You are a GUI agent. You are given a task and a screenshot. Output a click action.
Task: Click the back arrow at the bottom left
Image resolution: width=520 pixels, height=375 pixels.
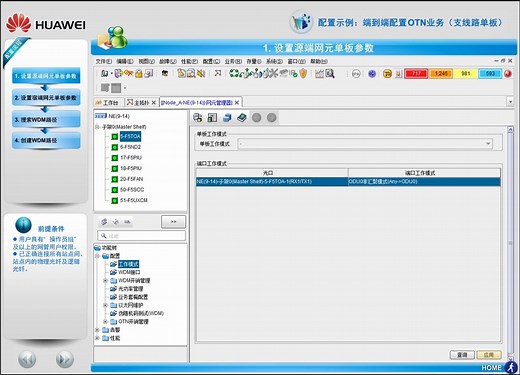point(27,359)
